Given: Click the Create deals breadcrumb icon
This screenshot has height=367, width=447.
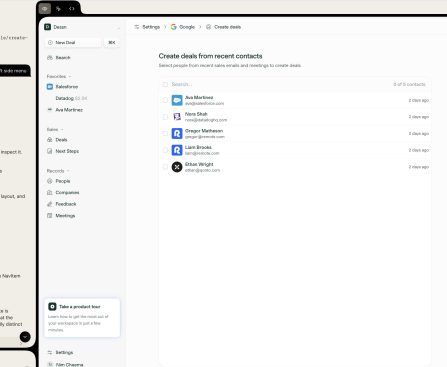Looking at the screenshot, I should (x=208, y=27).
